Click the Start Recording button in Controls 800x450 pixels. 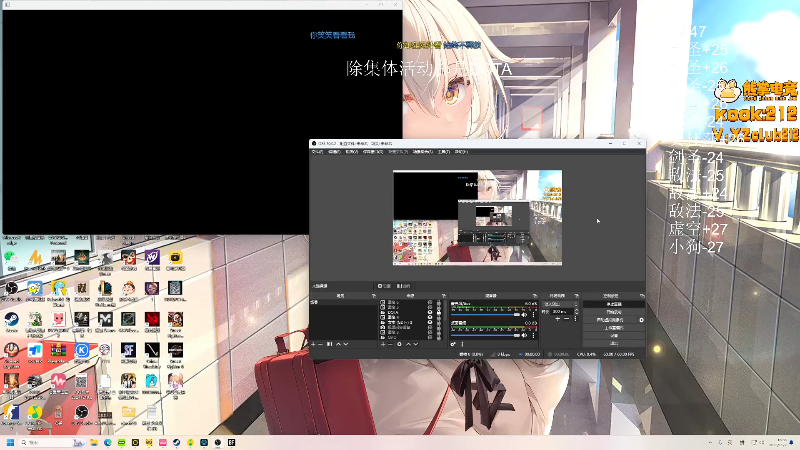coord(614,312)
